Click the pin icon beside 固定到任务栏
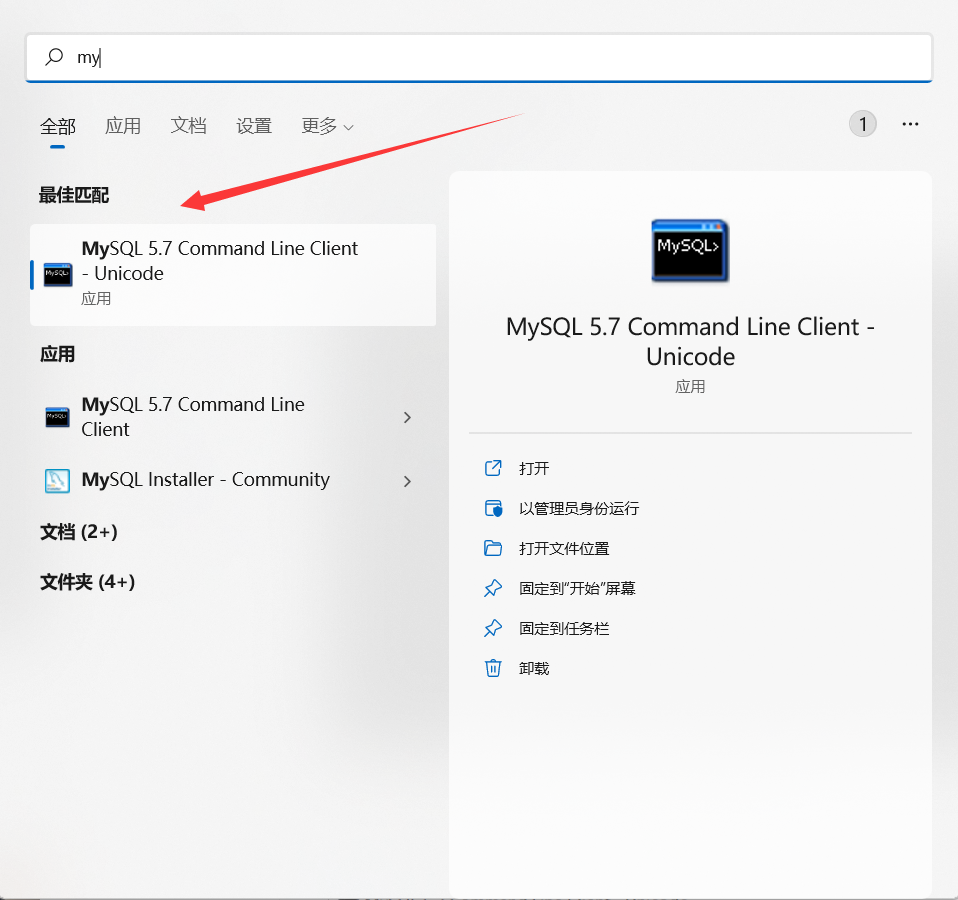The height and width of the screenshot is (900, 958). [493, 628]
